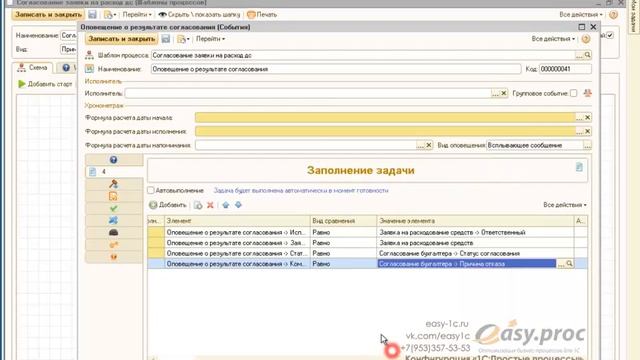Select cell Согласование бухгалтера -> Статус согласования
The height and width of the screenshot is (360, 640).
coord(475,253)
